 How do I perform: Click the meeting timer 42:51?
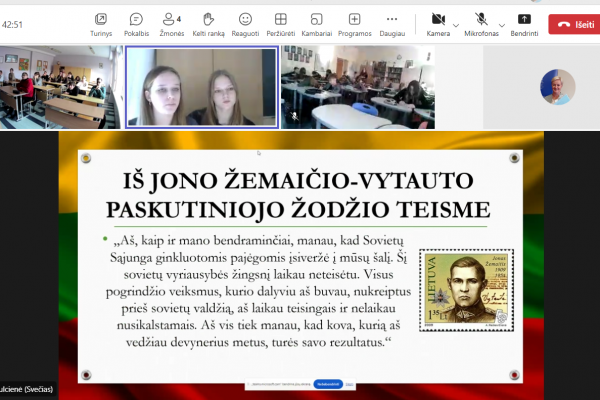pyautogui.click(x=12, y=25)
